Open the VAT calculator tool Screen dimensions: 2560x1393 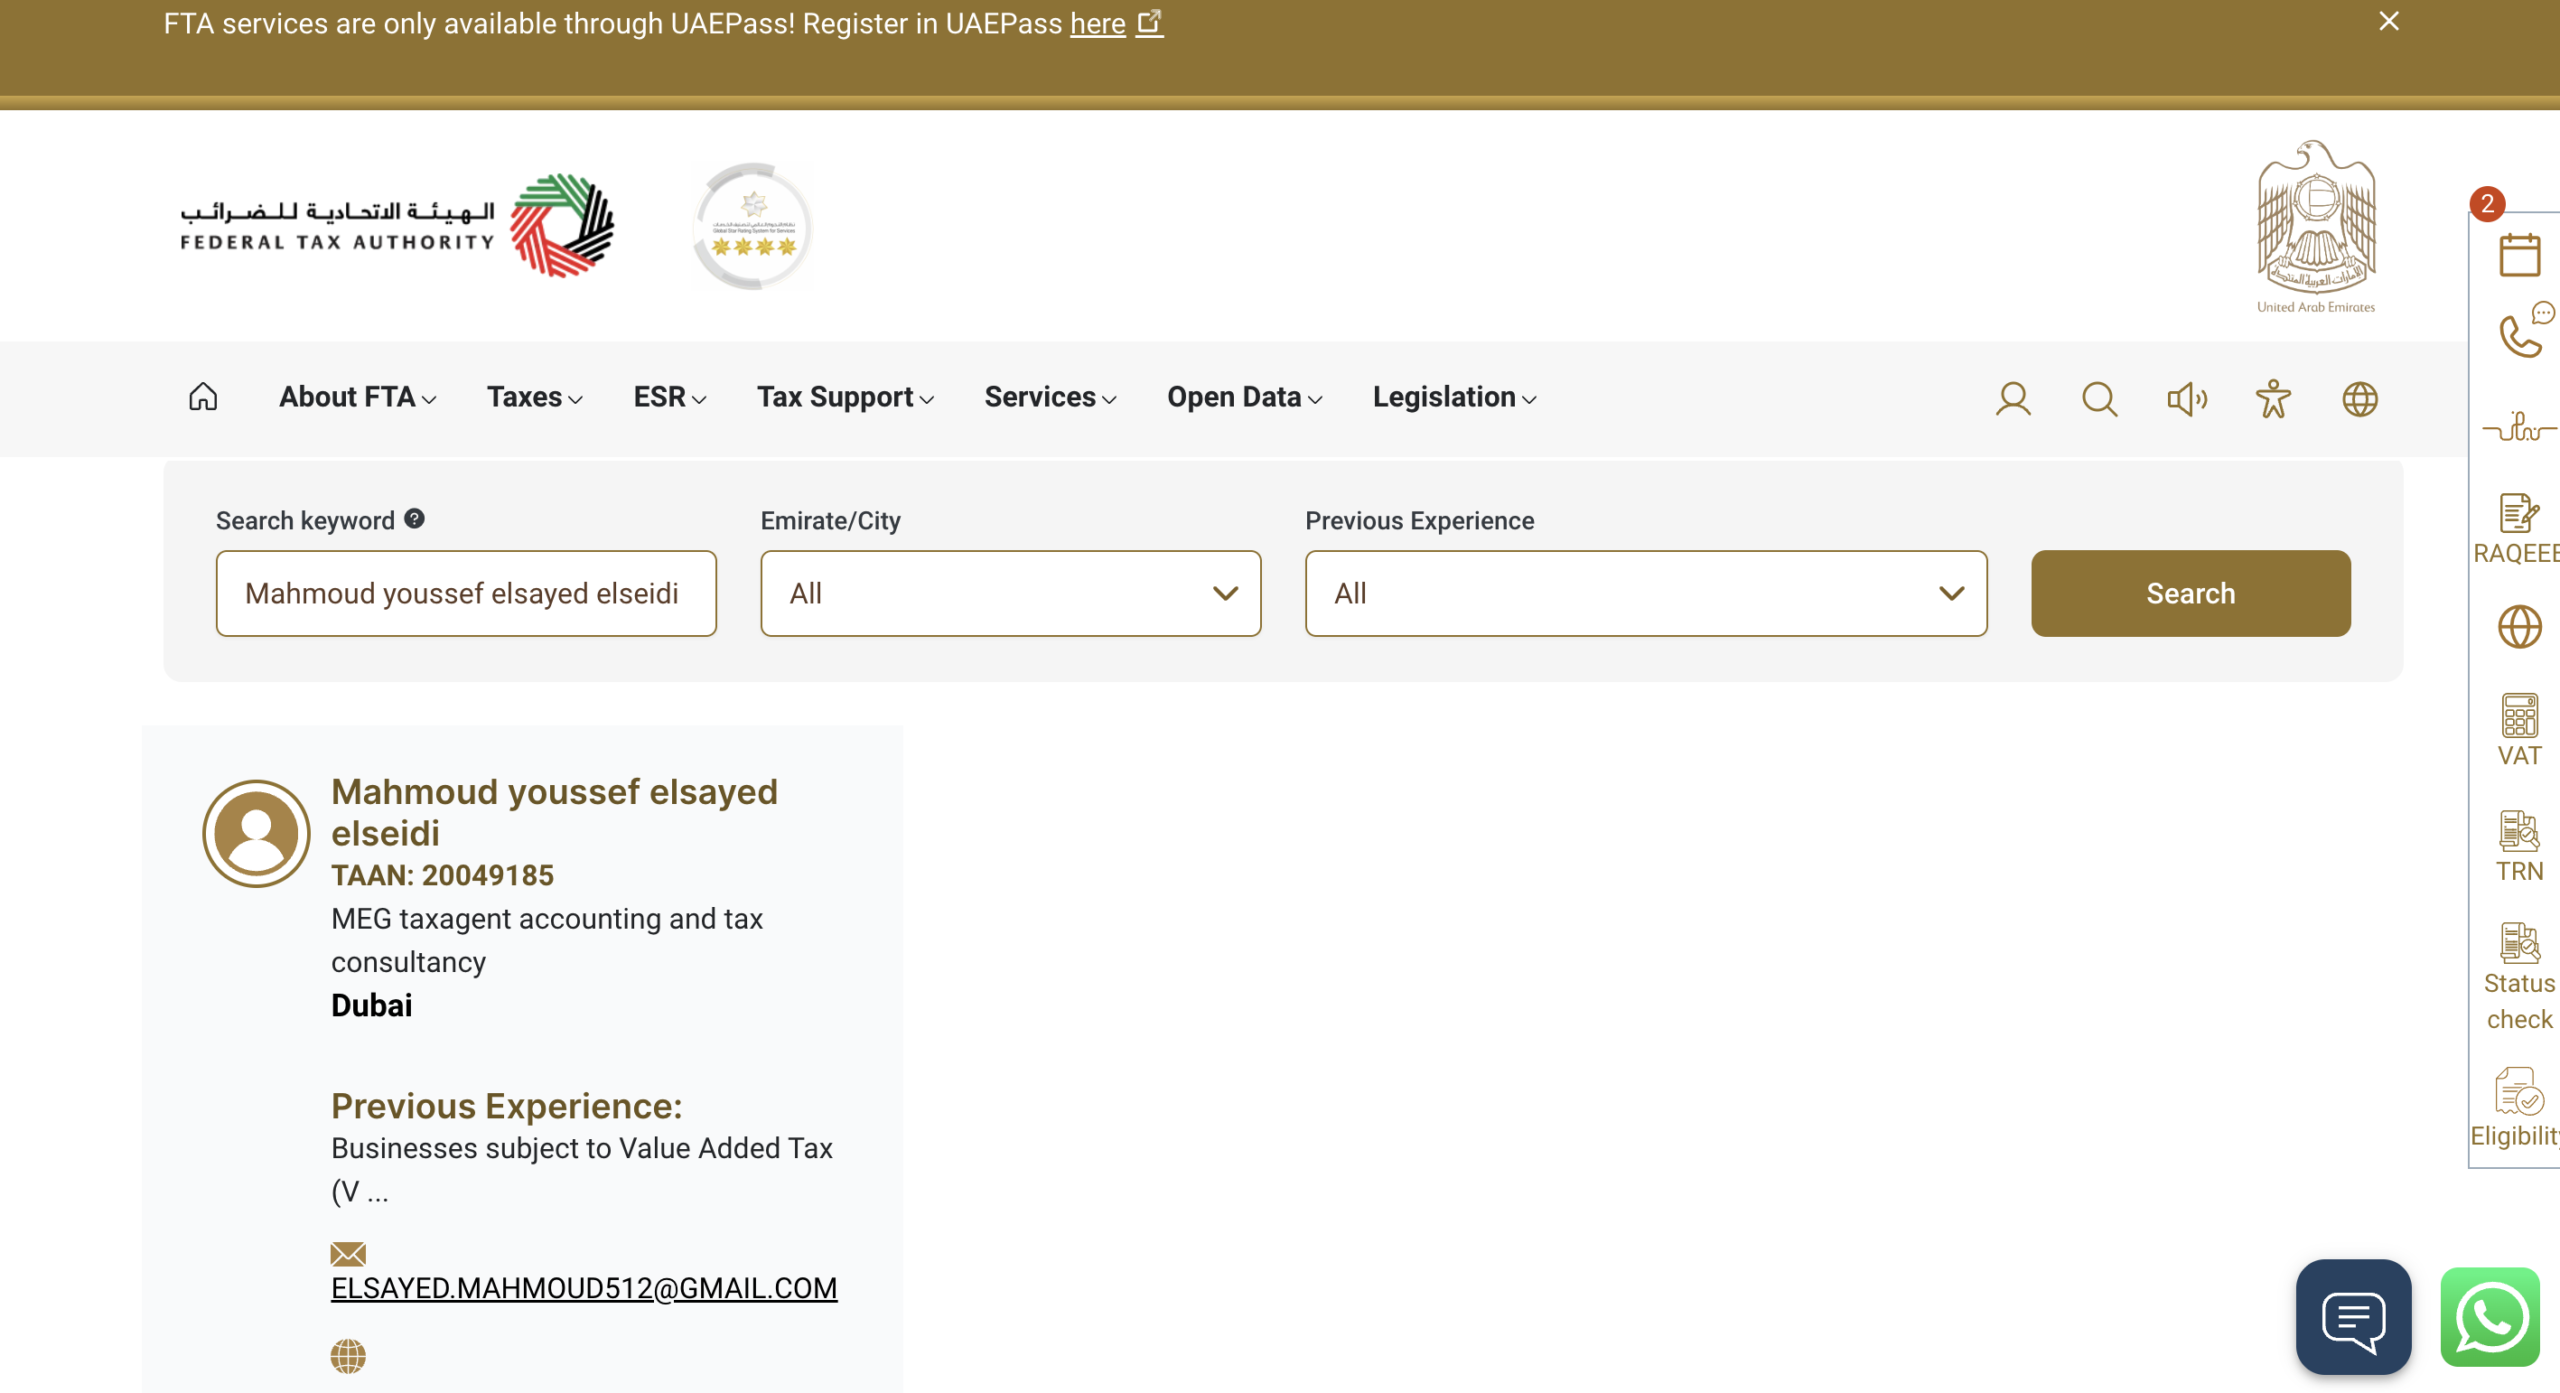tap(2519, 730)
